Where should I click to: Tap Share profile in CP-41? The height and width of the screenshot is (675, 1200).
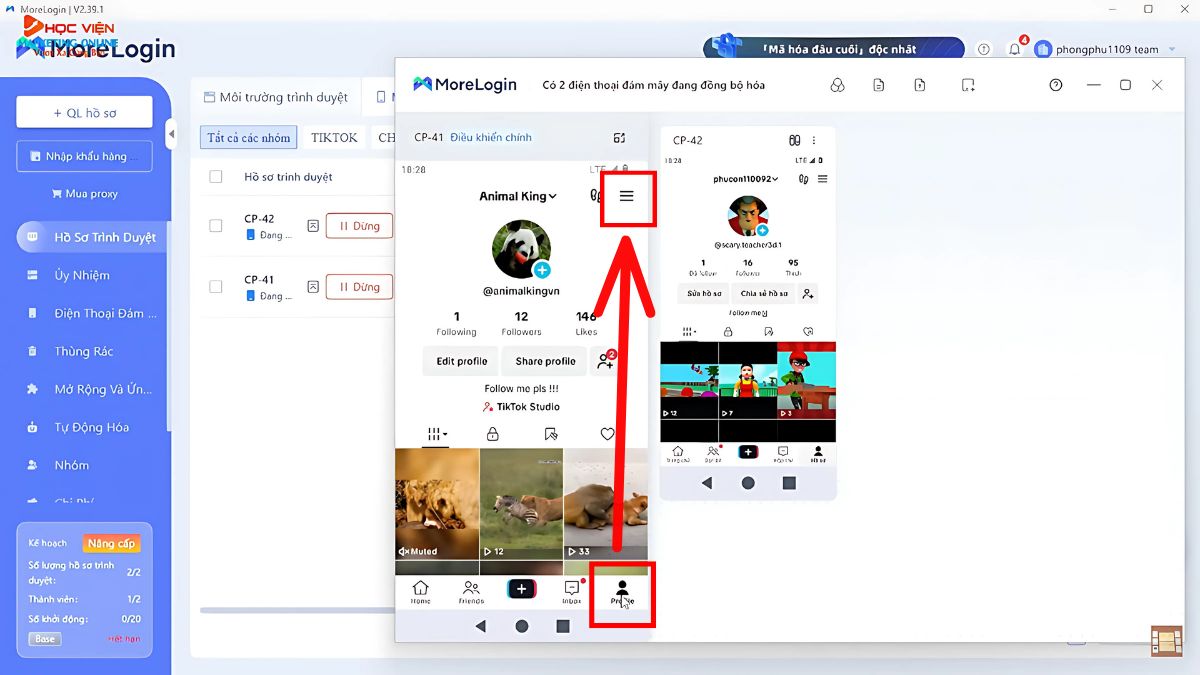tap(546, 361)
